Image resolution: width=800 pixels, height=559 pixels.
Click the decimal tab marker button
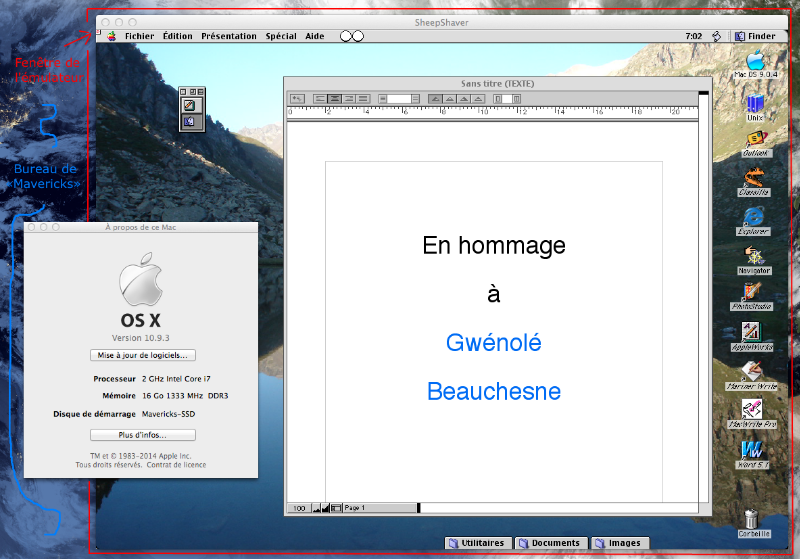478,99
